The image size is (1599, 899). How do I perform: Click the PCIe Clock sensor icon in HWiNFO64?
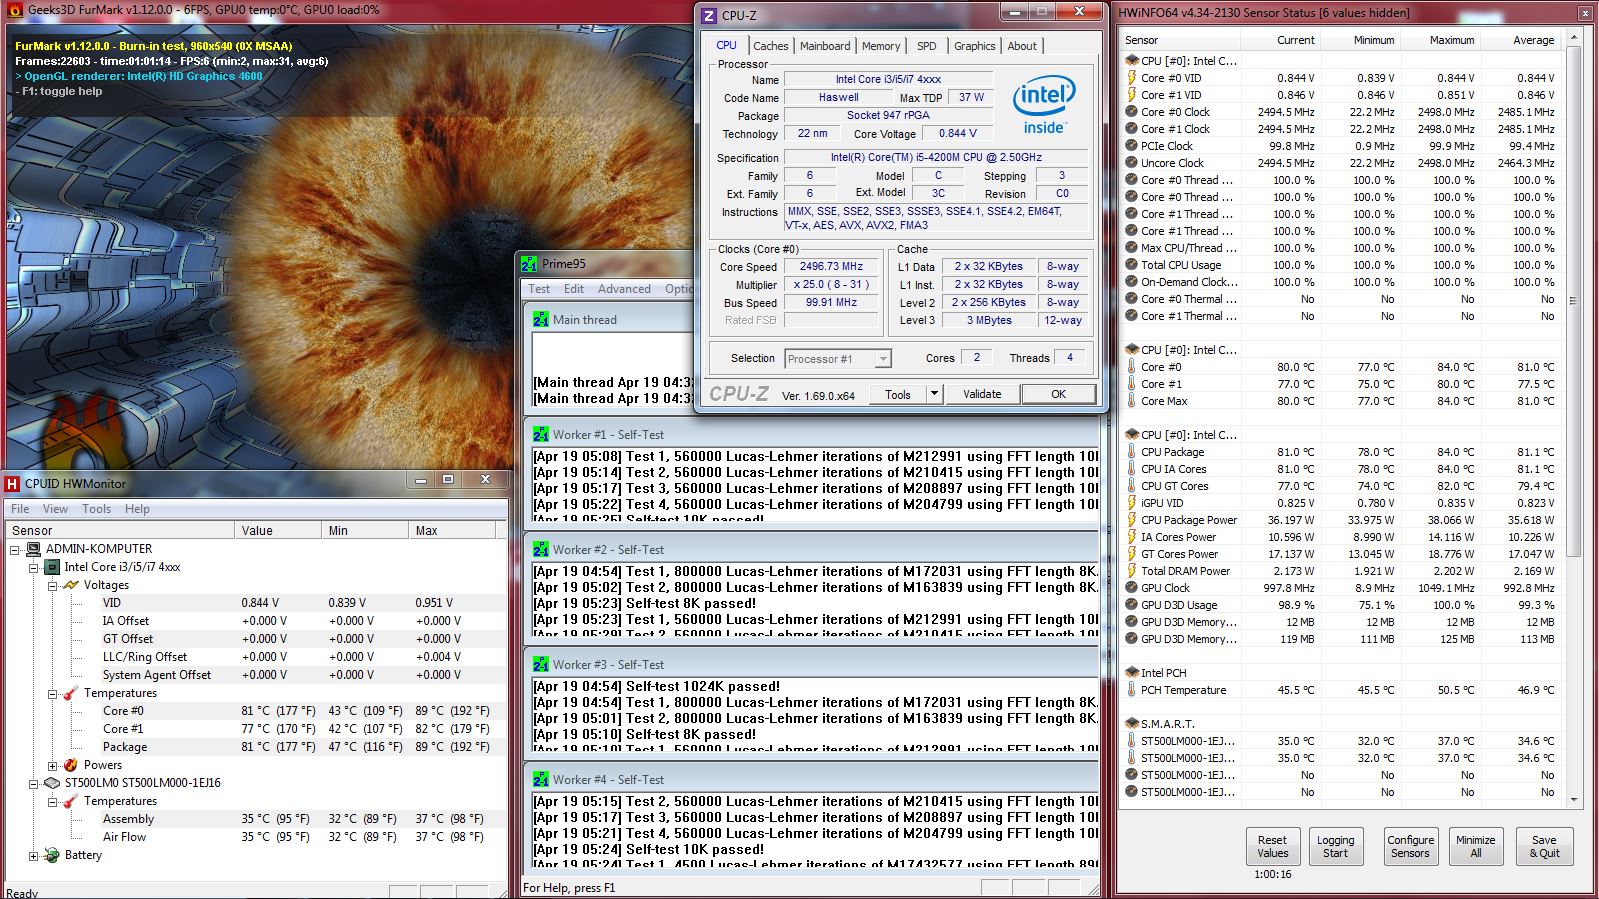pos(1131,146)
